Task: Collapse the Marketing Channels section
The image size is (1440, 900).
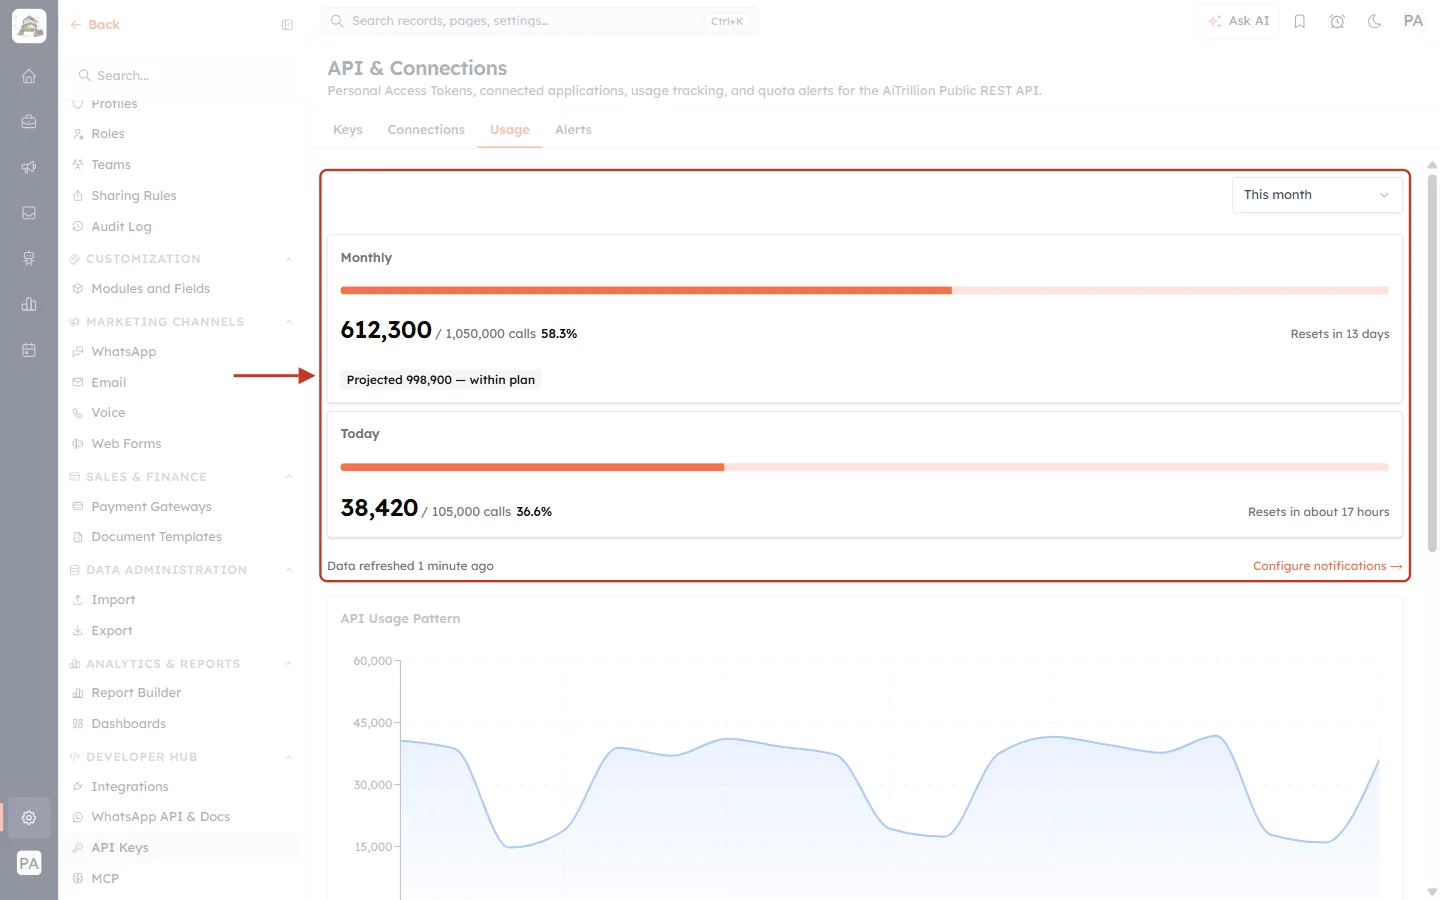Action: (x=288, y=322)
